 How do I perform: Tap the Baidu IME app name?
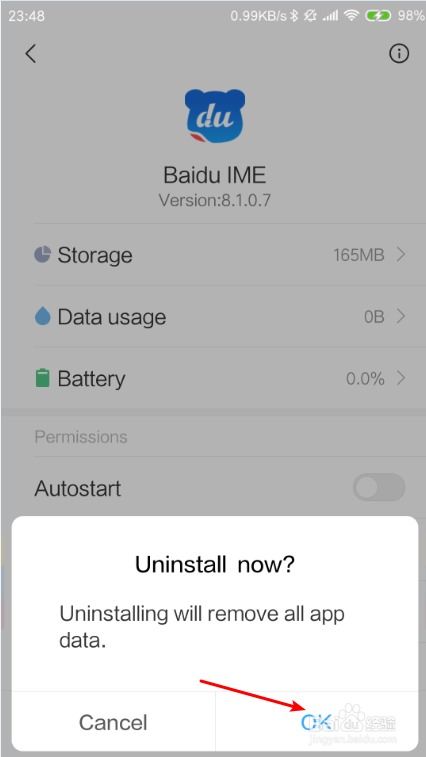tap(215, 174)
